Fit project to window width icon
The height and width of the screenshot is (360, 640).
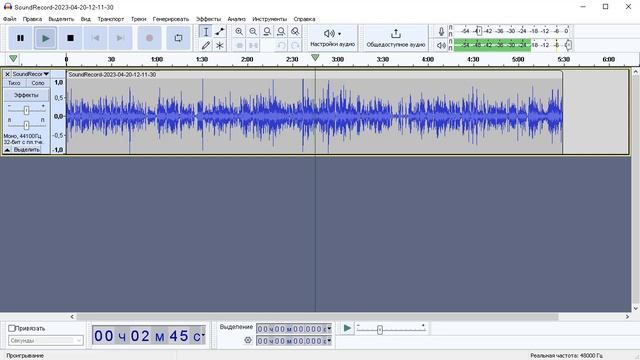click(x=281, y=31)
